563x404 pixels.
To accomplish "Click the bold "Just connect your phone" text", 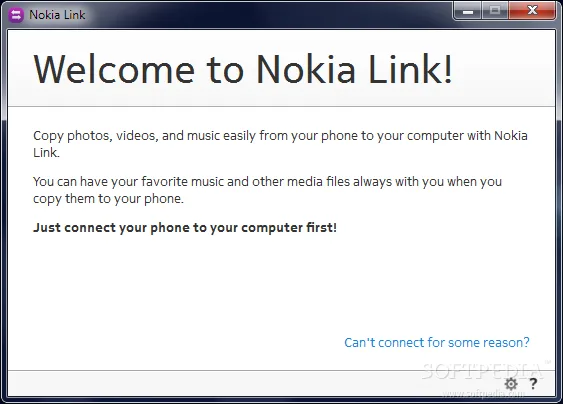I will pyautogui.click(x=185, y=228).
